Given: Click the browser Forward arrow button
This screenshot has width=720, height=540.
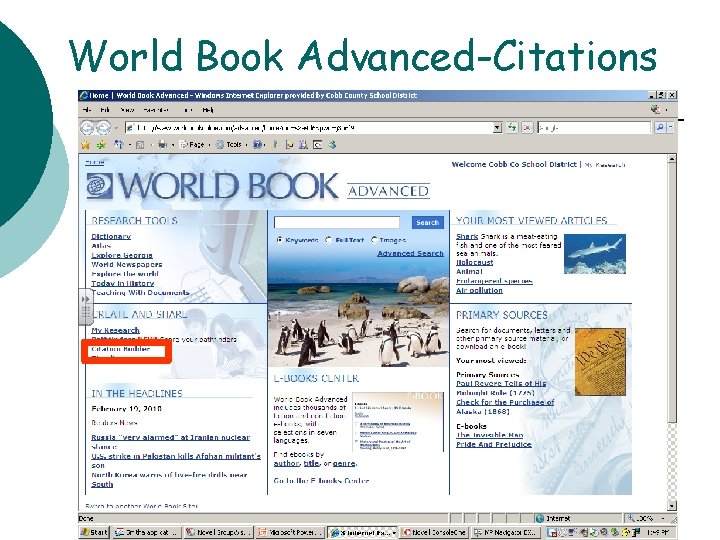Looking at the screenshot, I should coord(103,127).
